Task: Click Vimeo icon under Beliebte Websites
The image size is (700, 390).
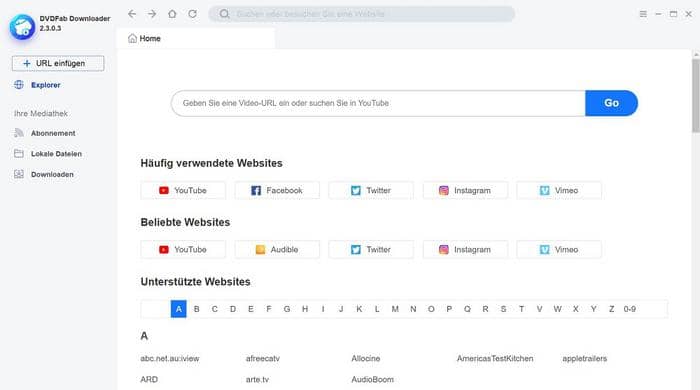Action: click(x=545, y=249)
